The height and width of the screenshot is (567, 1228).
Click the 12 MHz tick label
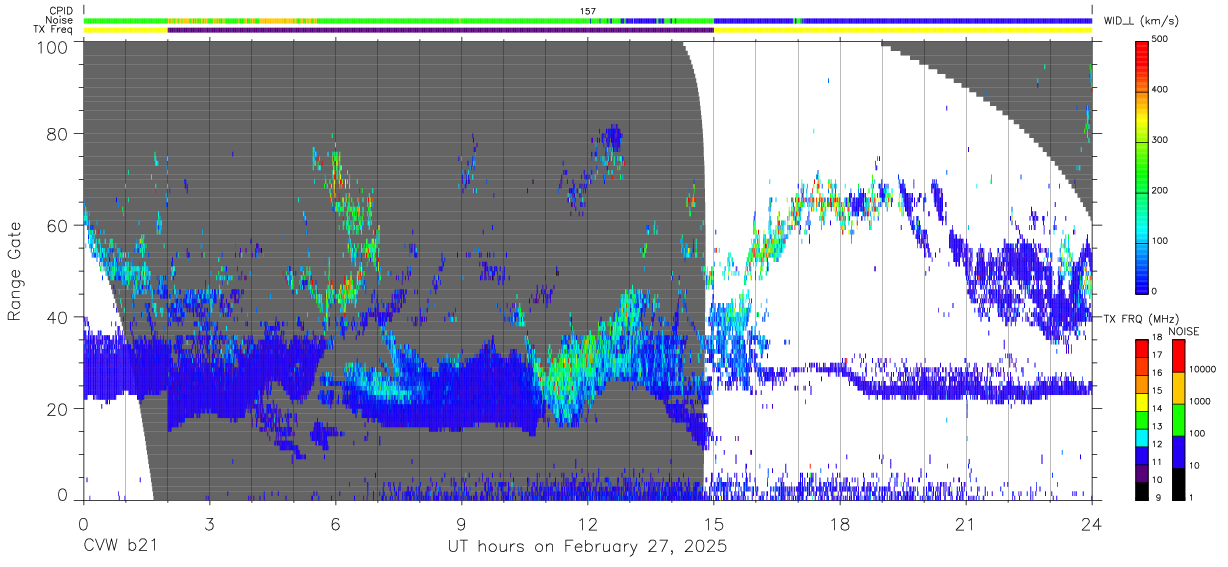1158,446
